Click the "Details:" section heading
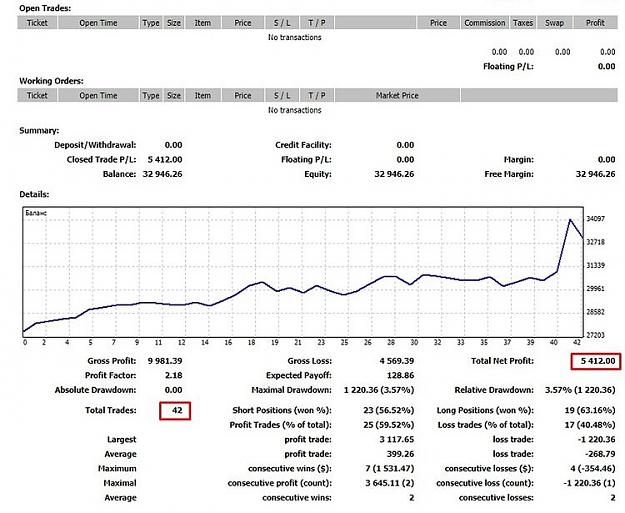 click(x=34, y=195)
